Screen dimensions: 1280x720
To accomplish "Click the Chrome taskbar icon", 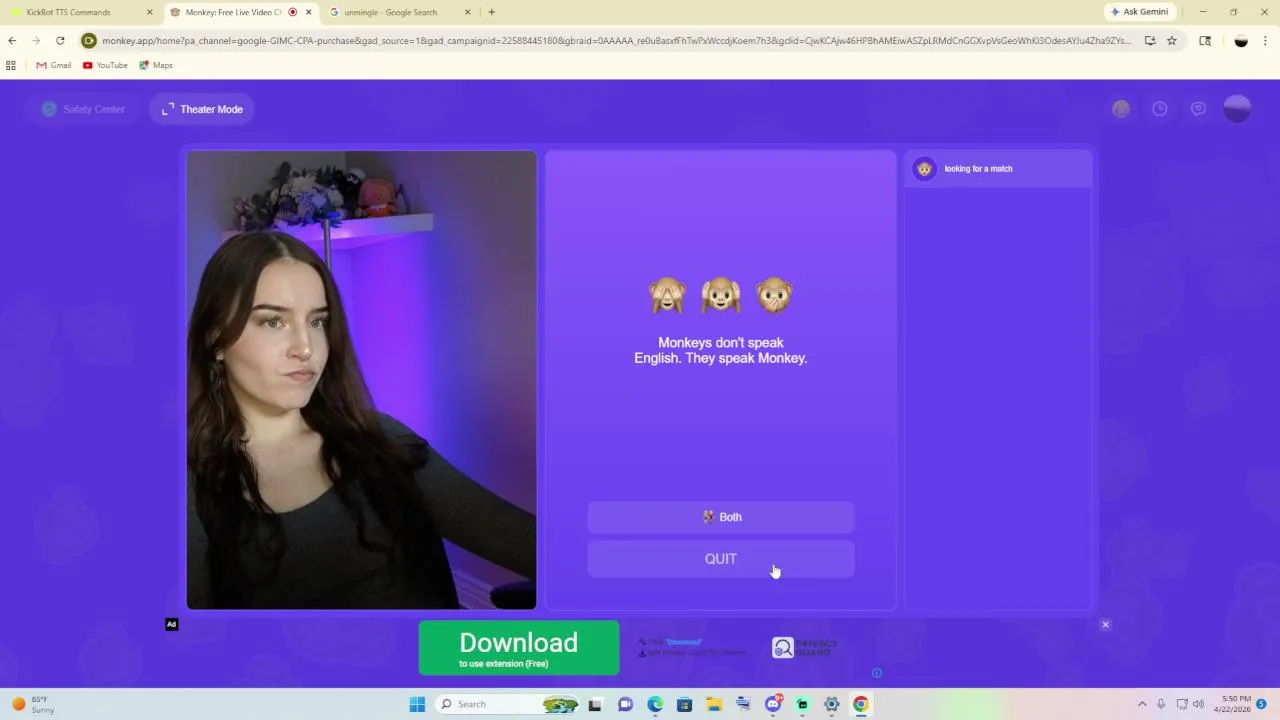I will 861,704.
